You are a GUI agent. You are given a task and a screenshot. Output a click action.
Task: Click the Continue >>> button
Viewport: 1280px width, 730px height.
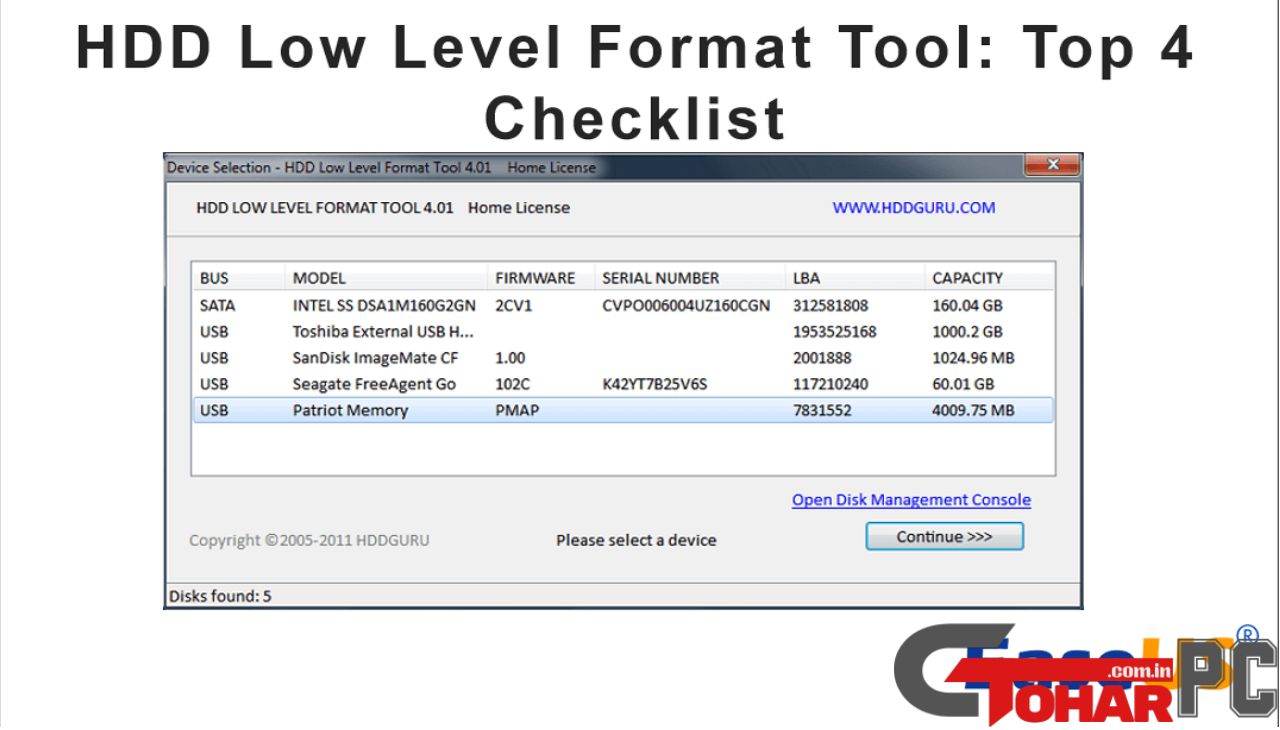(944, 537)
